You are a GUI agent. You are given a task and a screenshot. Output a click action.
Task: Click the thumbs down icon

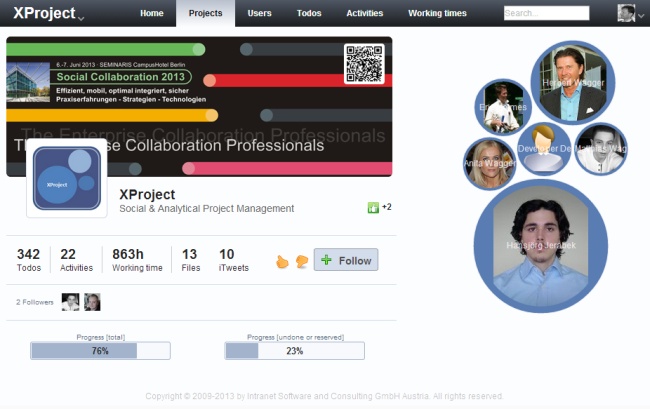pyautogui.click(x=302, y=261)
